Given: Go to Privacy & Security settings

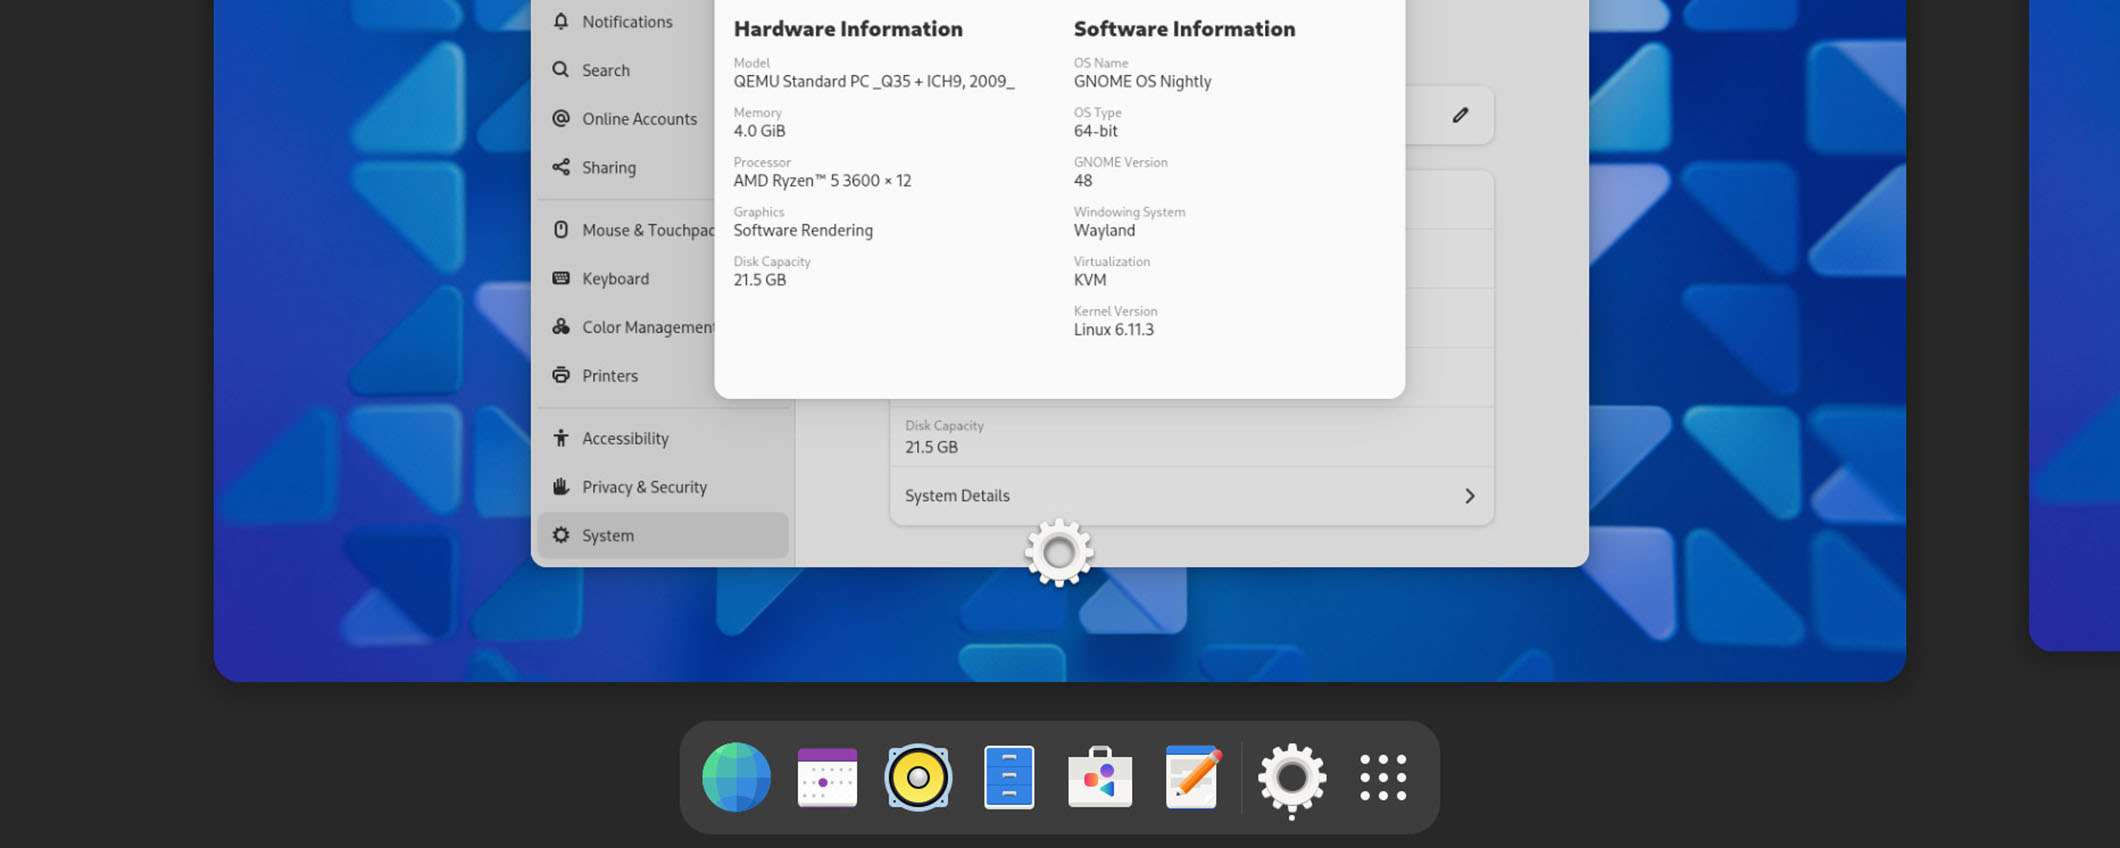Looking at the screenshot, I should tap(663, 486).
